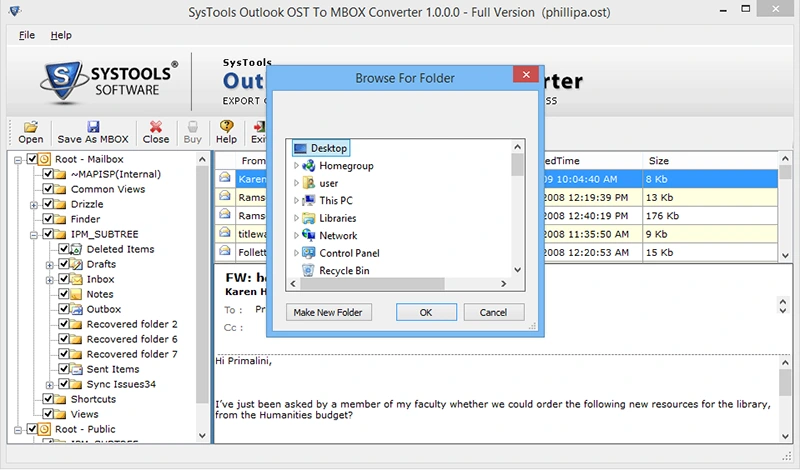
Task: Uncheck the ~MAPISP(Internal) checkbox
Action: click(48, 174)
